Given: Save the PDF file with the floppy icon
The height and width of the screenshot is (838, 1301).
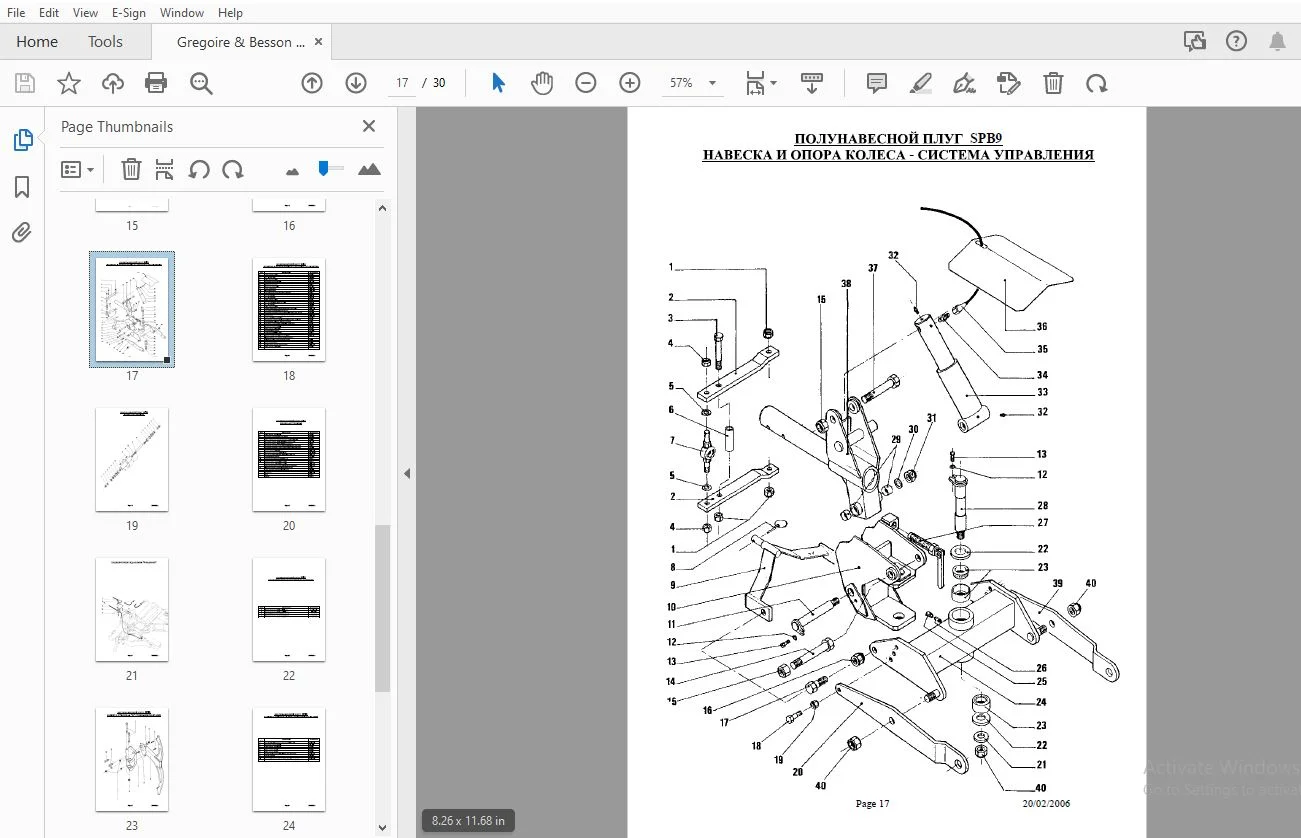Looking at the screenshot, I should pyautogui.click(x=24, y=83).
